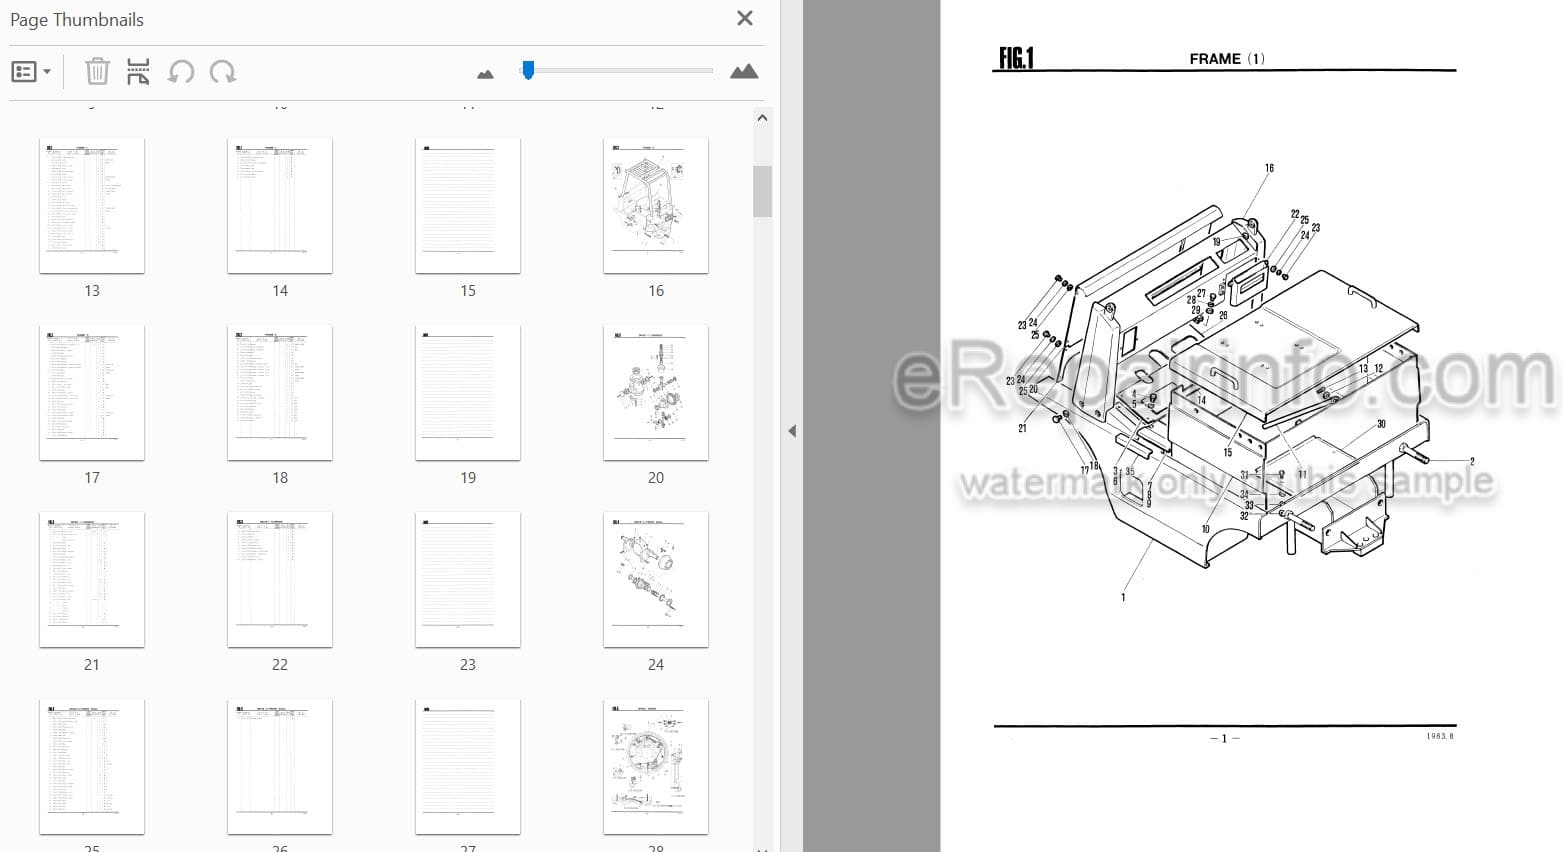The image size is (1563, 852).
Task: Close the Page Thumbnails panel
Action: (744, 18)
